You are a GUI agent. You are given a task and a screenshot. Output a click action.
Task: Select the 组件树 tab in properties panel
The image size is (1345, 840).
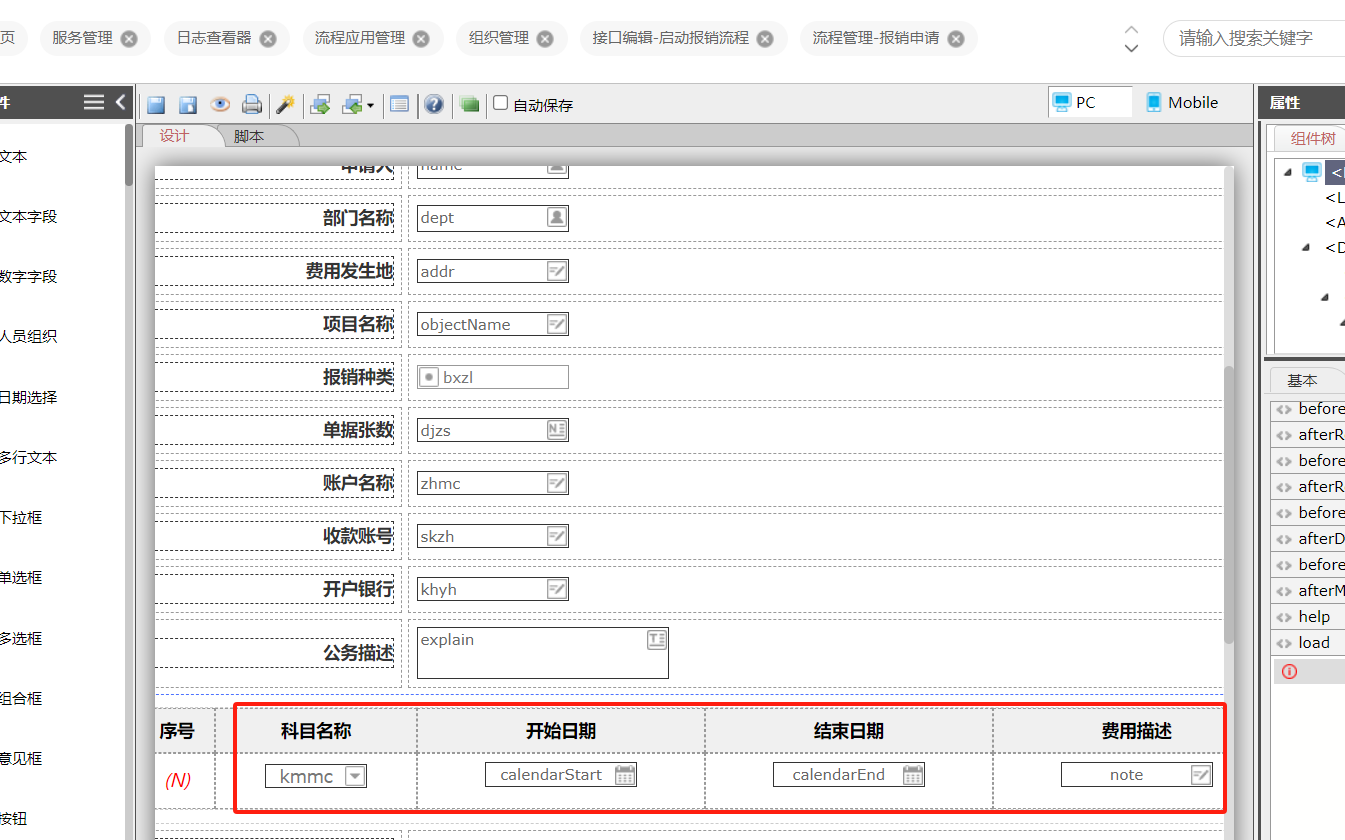(1312, 139)
